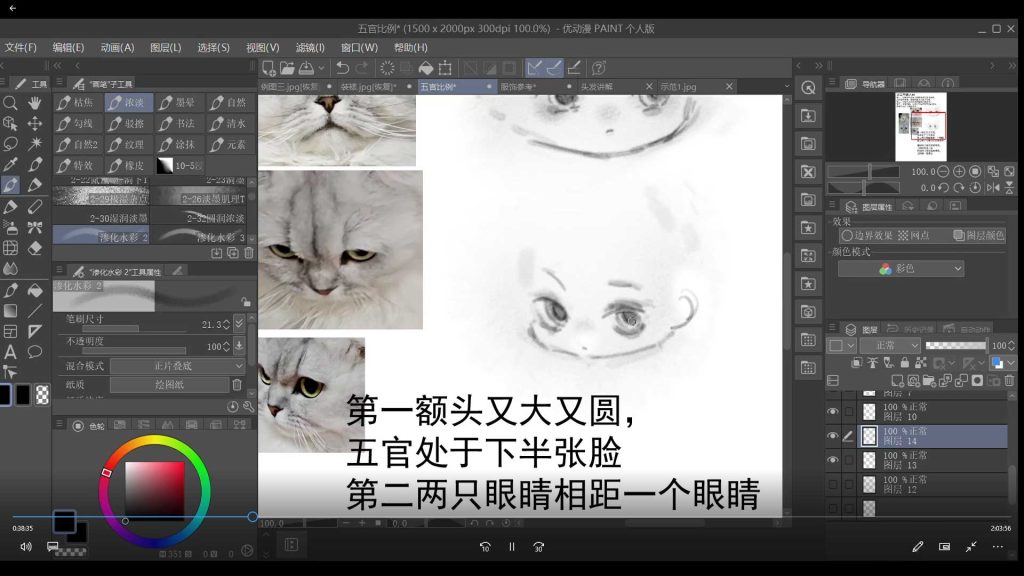Switch to the 示范1.jpg canvas tab
The height and width of the screenshot is (576, 1024).
[696, 86]
